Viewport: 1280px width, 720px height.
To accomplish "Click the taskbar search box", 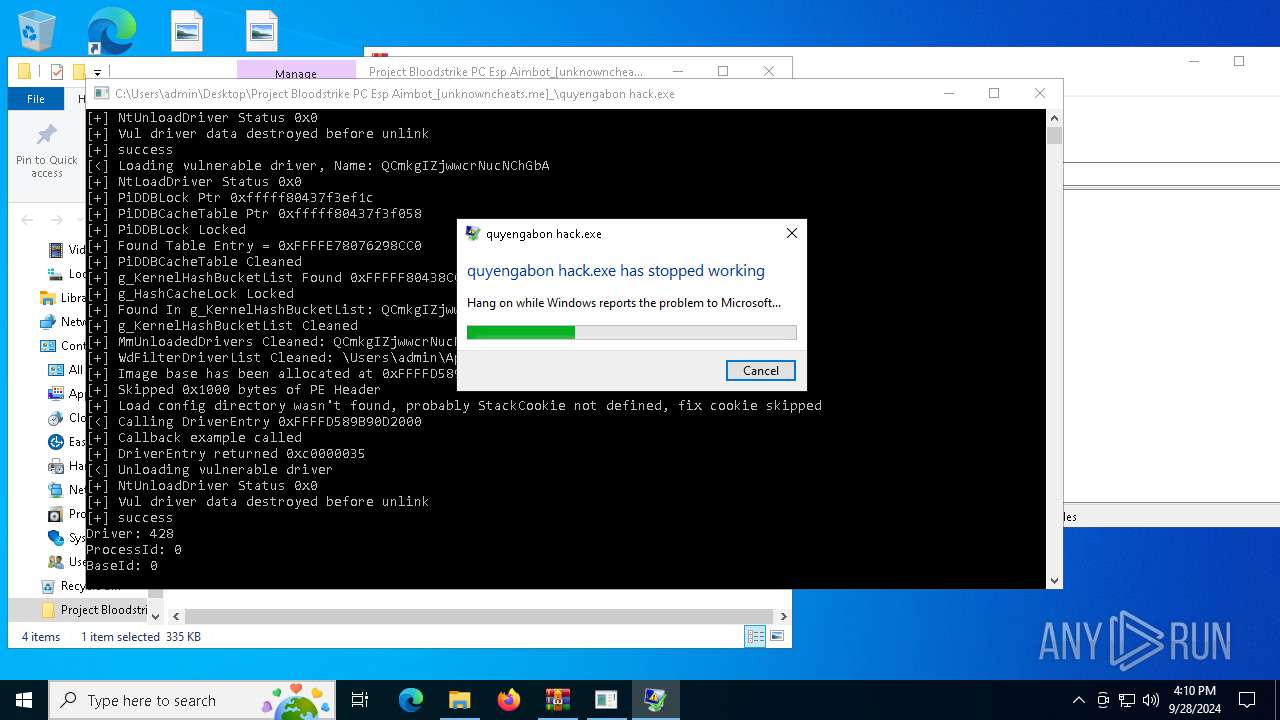I will (193, 700).
